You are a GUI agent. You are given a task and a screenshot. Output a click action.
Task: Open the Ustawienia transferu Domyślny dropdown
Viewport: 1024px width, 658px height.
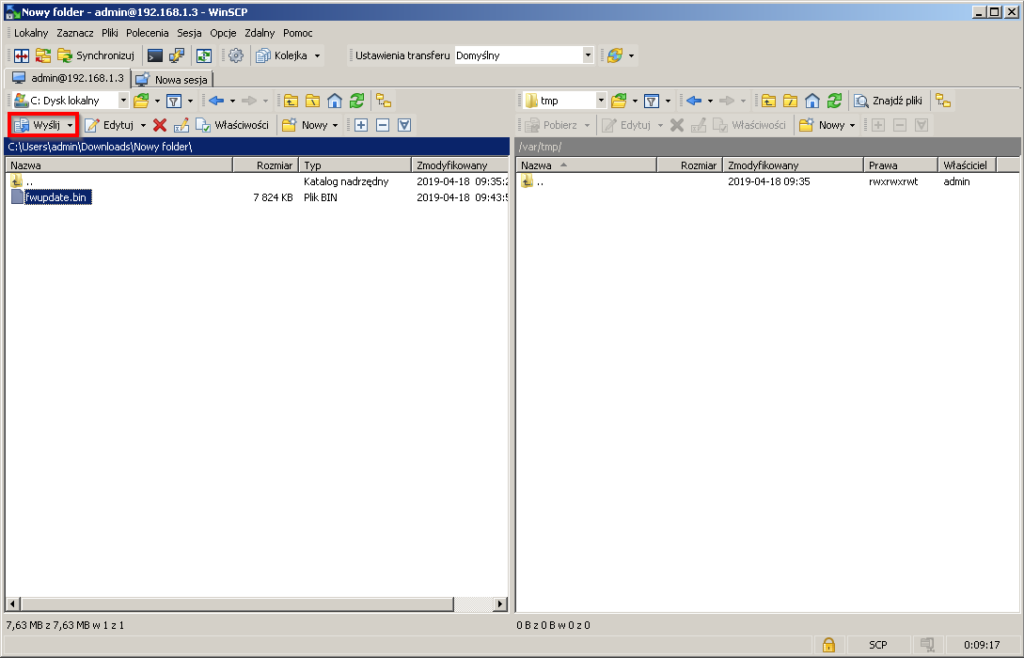[x=587, y=55]
